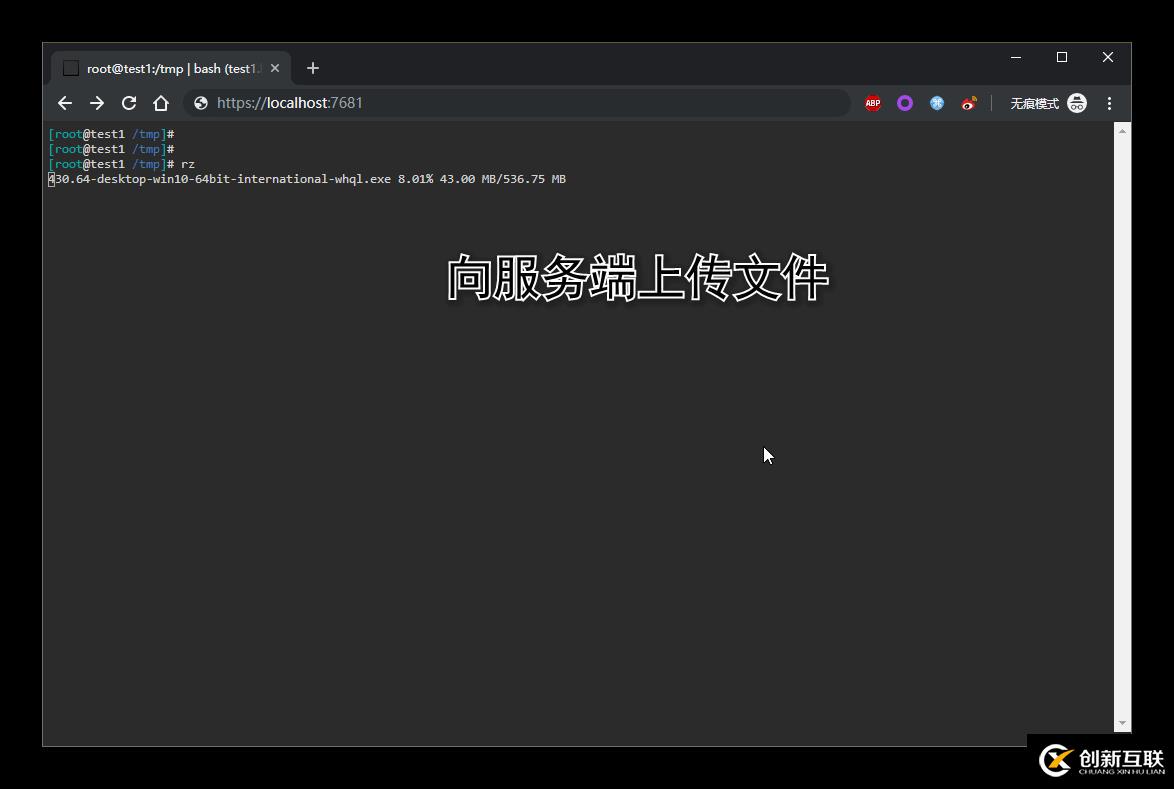Open the Chrome three-dot menu
The height and width of the screenshot is (789, 1174).
(1109, 102)
